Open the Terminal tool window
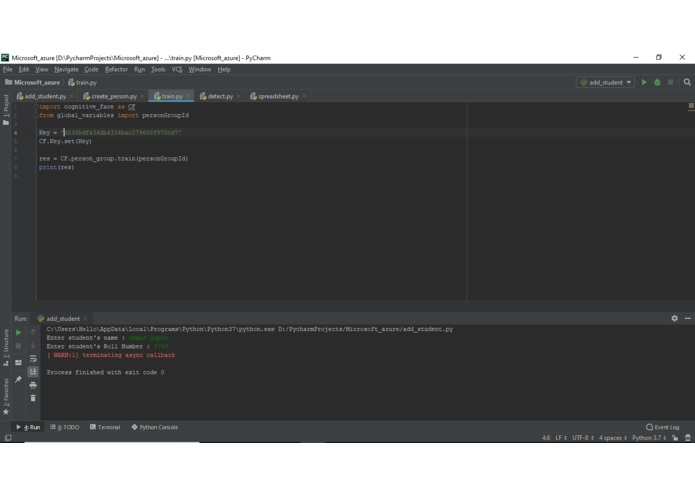Viewport: 695px width, 494px height. click(x=105, y=427)
